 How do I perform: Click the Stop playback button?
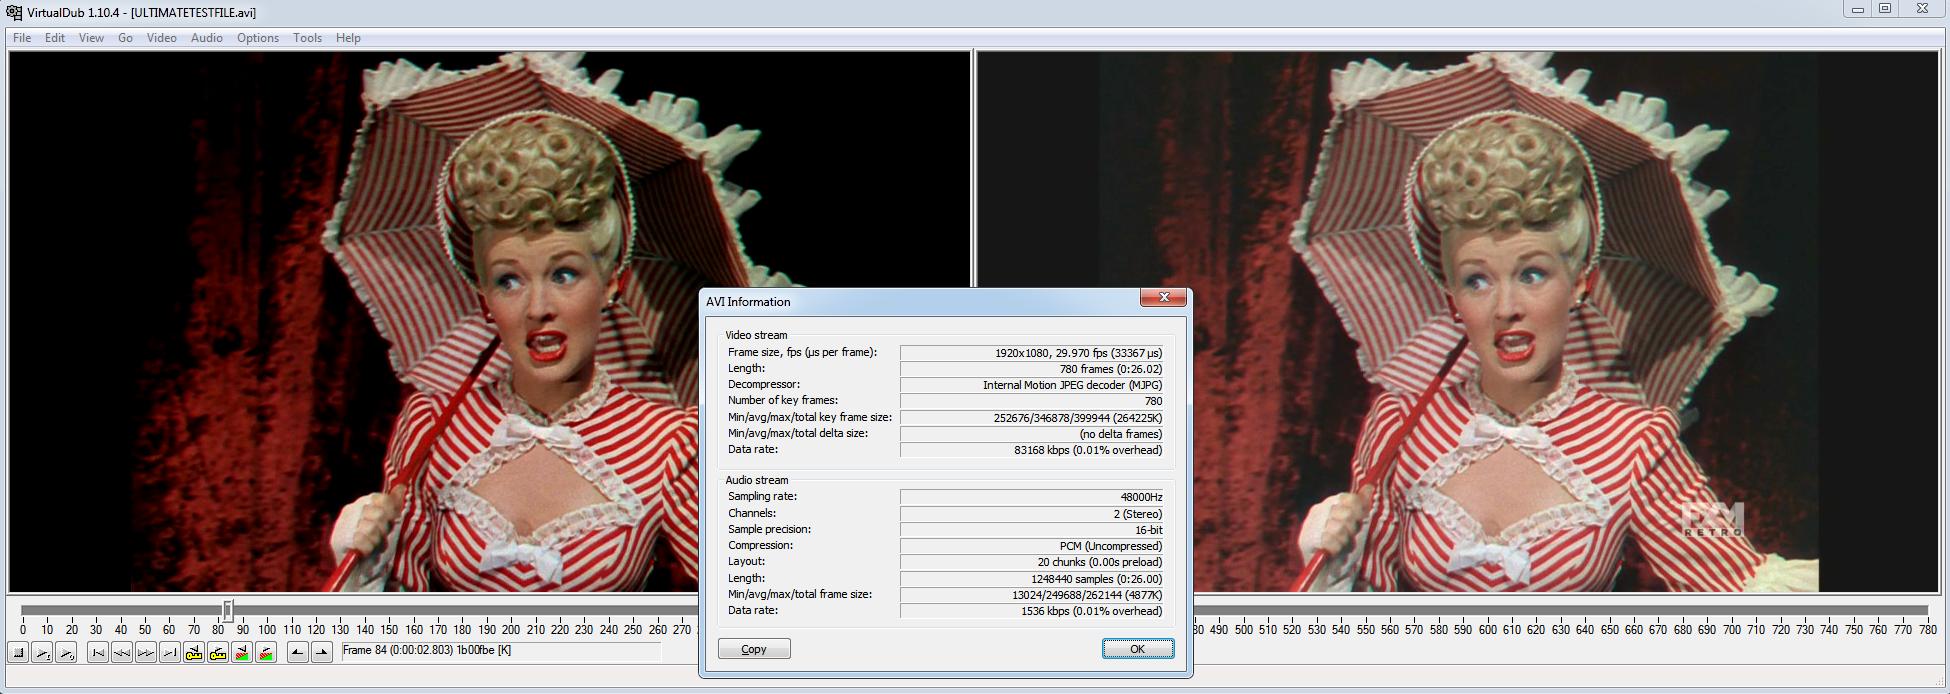coord(18,652)
